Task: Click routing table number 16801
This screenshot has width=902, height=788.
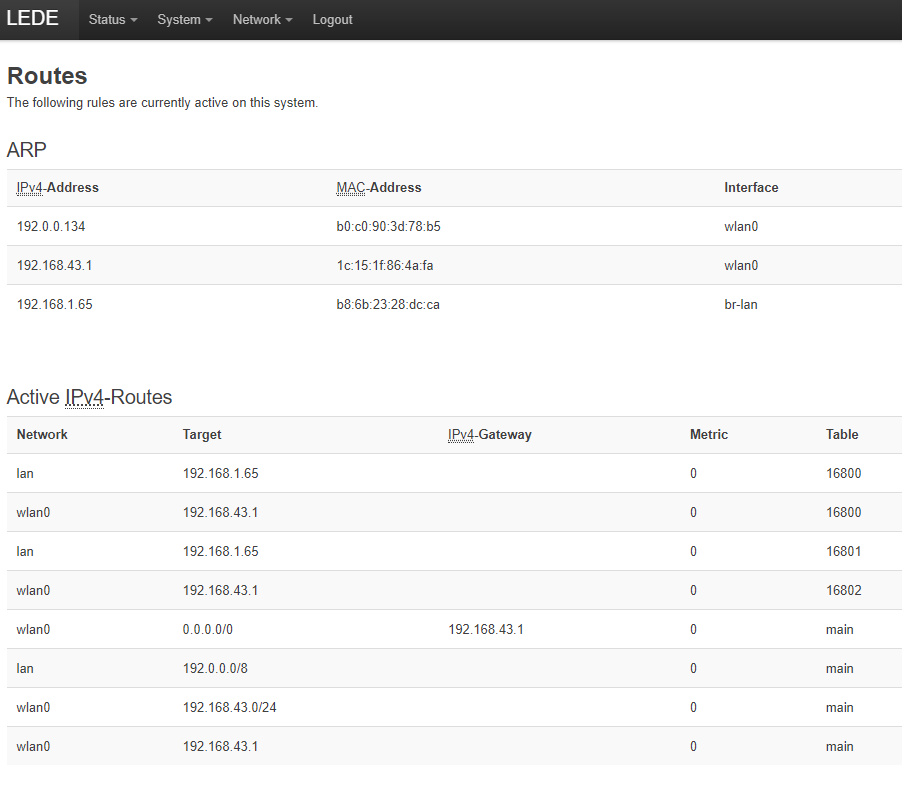Action: (x=843, y=552)
